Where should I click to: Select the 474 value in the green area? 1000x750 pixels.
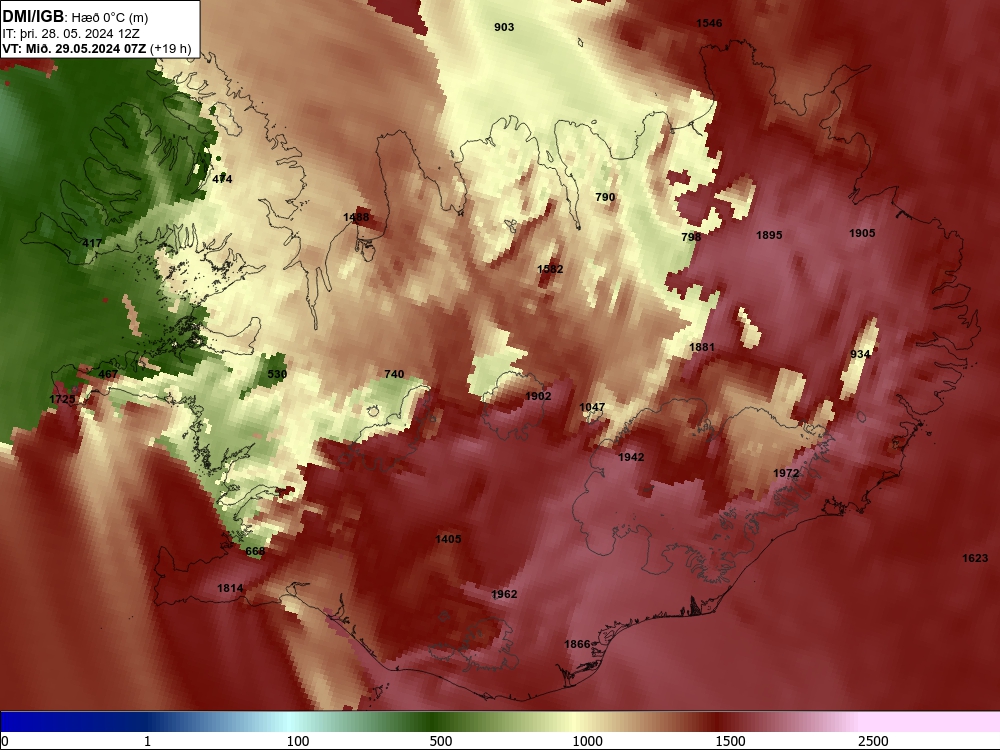(x=222, y=179)
